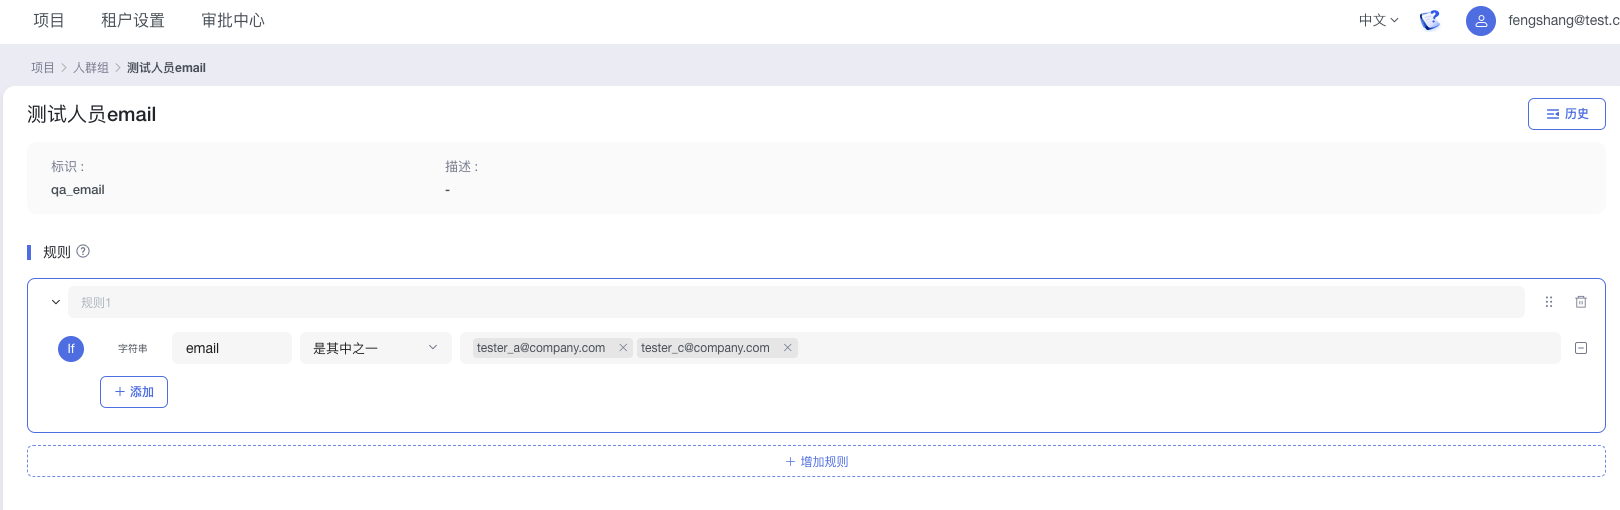Click the rules help question mark icon
This screenshot has width=1620, height=510.
click(x=83, y=251)
